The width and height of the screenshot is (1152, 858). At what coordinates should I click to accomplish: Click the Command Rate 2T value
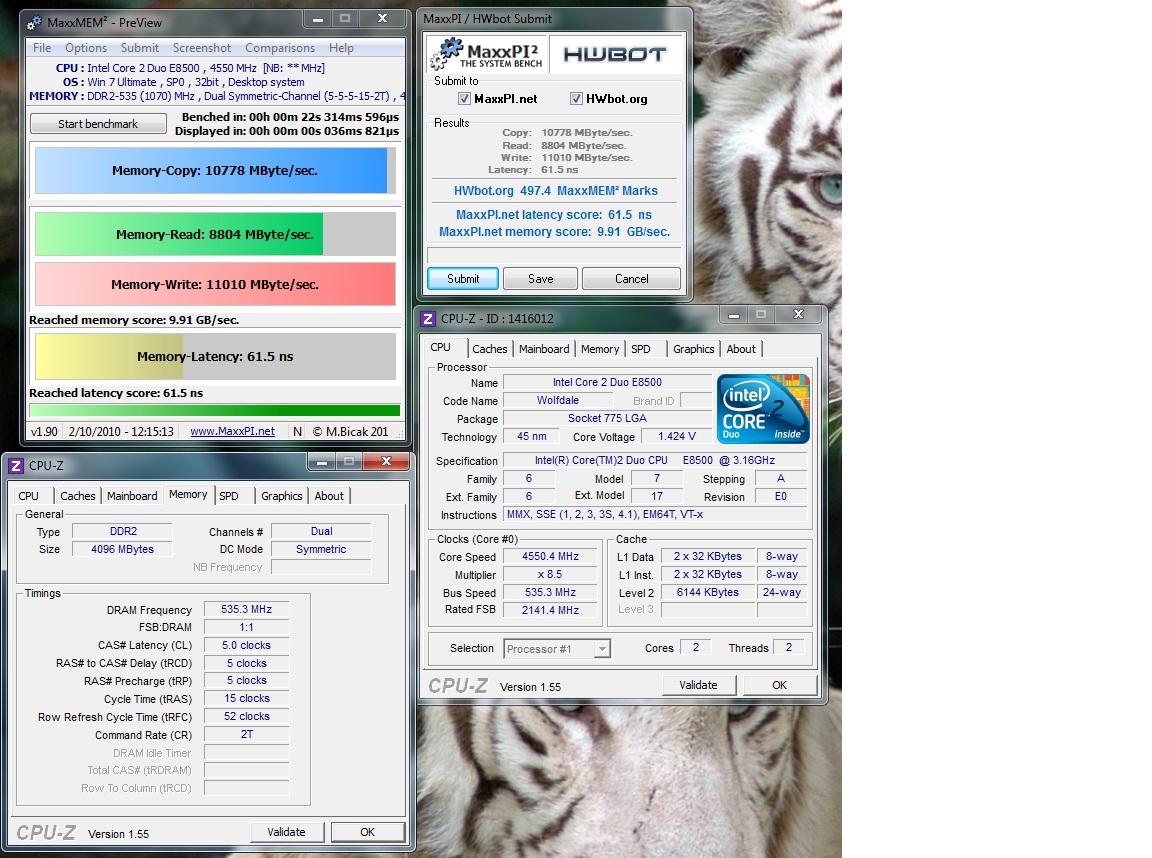[246, 734]
